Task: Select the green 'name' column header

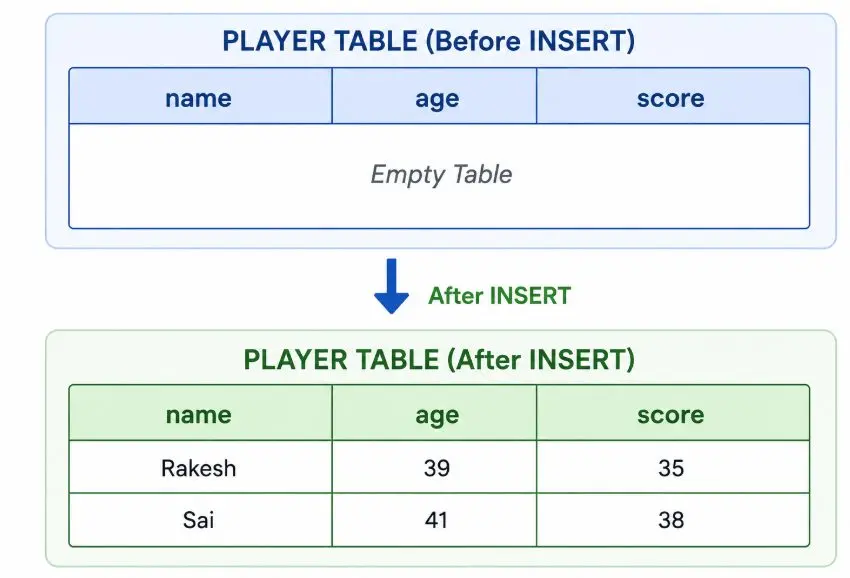Action: coord(200,413)
